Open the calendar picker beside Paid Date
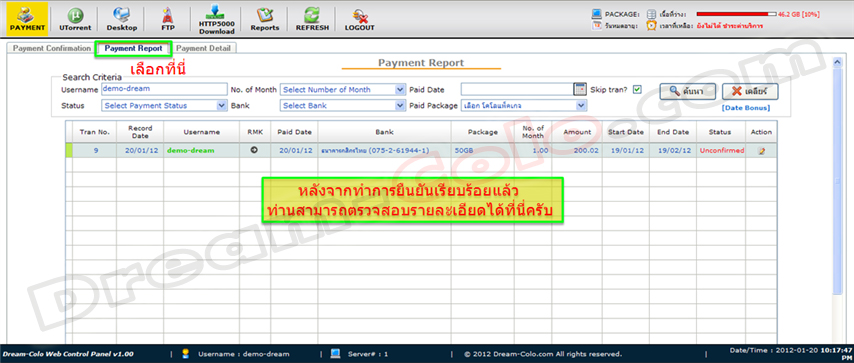854x363 pixels. (x=580, y=89)
